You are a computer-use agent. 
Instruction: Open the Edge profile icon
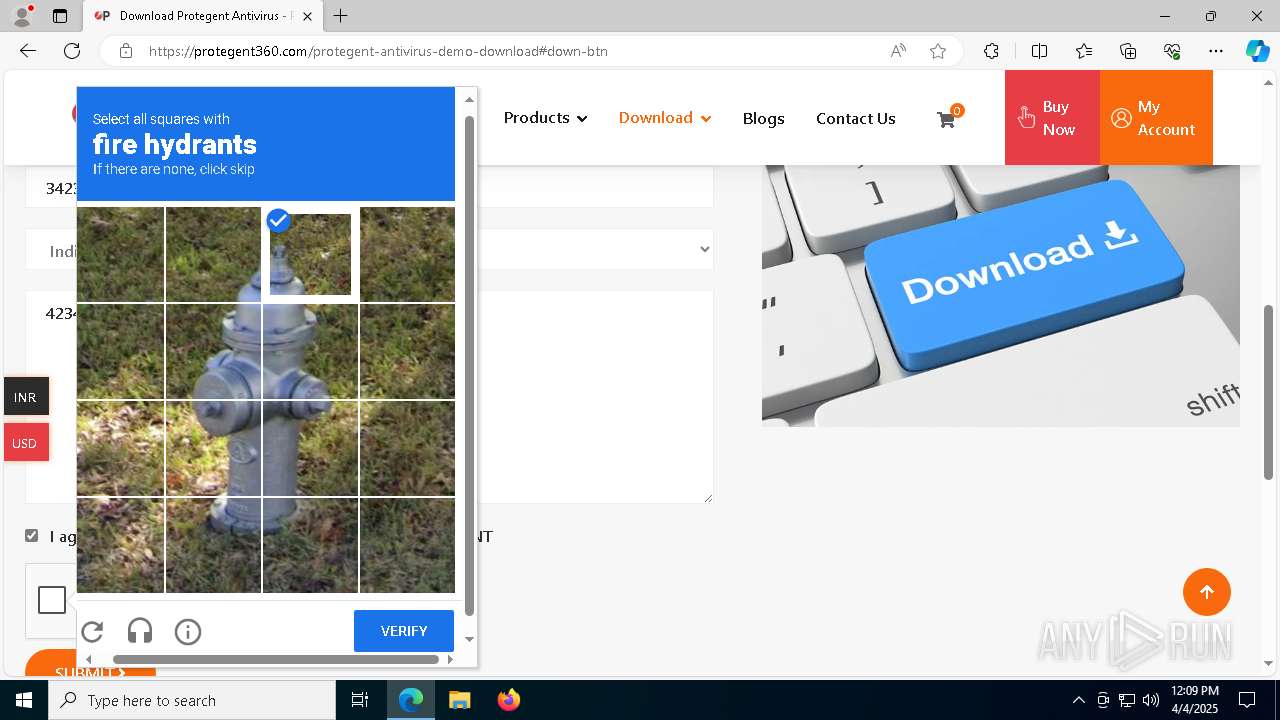pyautogui.click(x=21, y=16)
